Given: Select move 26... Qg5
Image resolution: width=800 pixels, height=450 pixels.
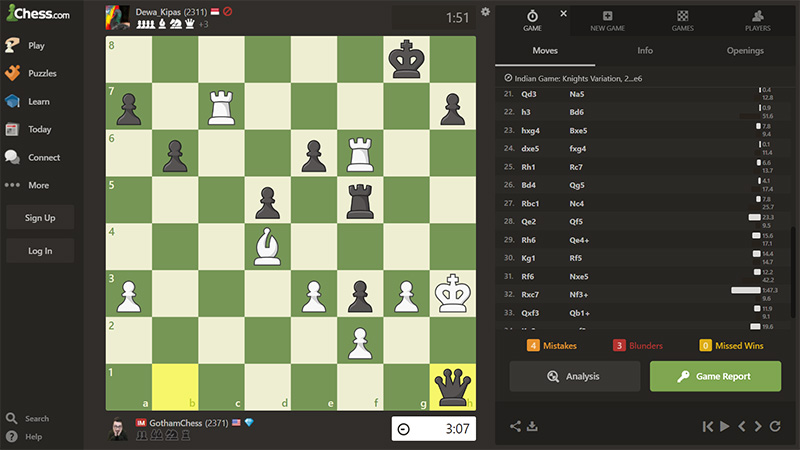Looking at the screenshot, I should click(577, 185).
